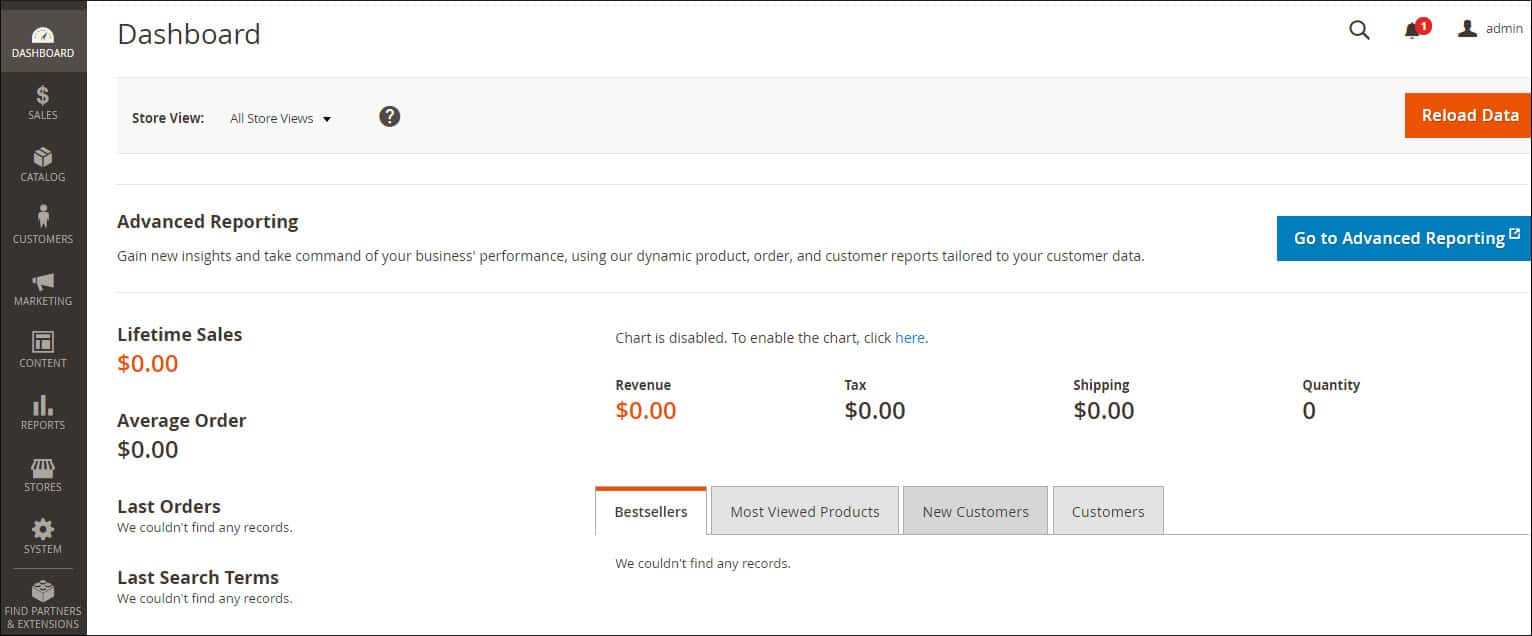Open the Sales sidebar menu
This screenshot has height=636, width=1532.
[x=43, y=103]
